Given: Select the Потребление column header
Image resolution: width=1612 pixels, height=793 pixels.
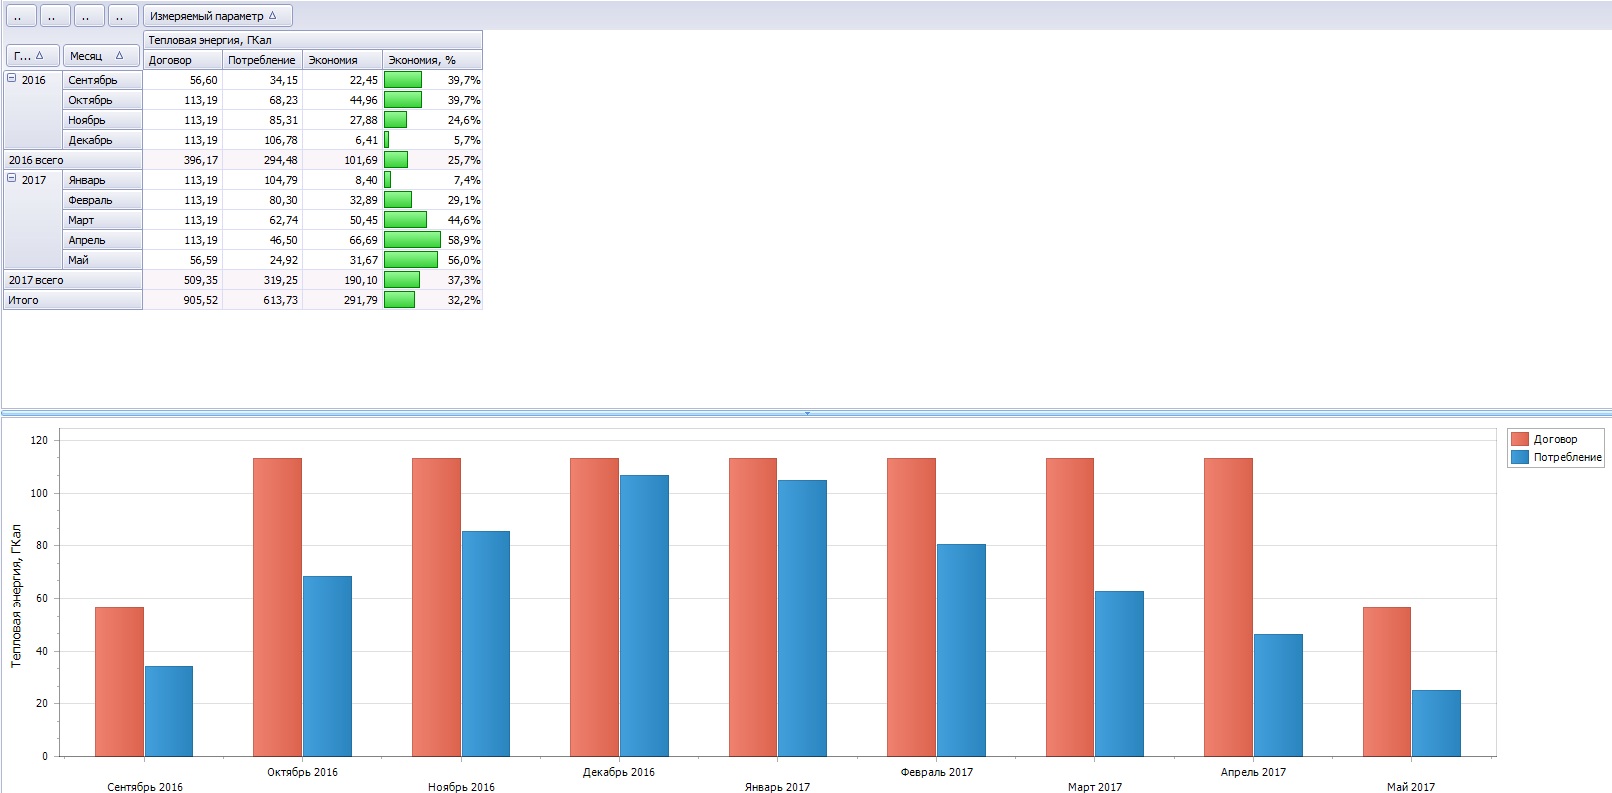Looking at the screenshot, I should point(262,60).
